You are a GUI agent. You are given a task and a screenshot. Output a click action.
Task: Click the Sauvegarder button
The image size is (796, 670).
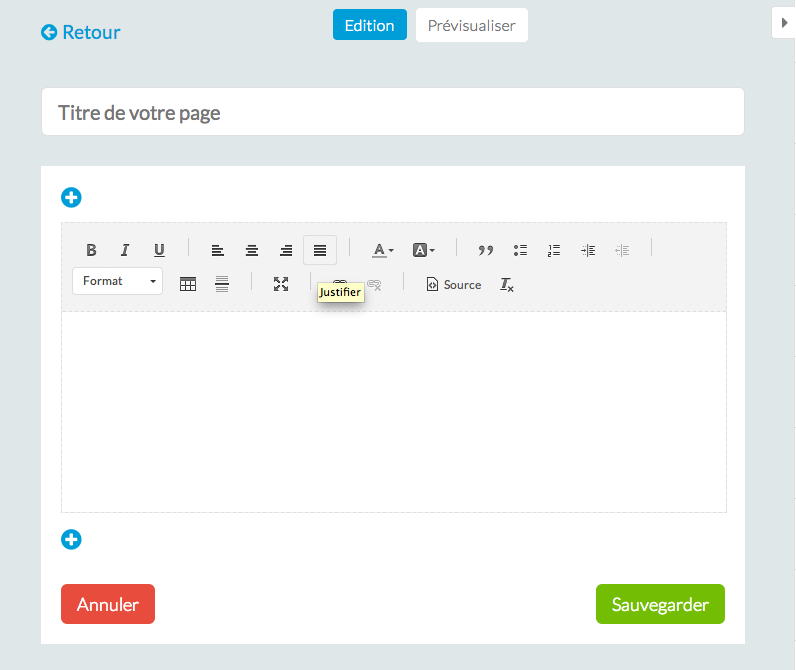click(660, 604)
